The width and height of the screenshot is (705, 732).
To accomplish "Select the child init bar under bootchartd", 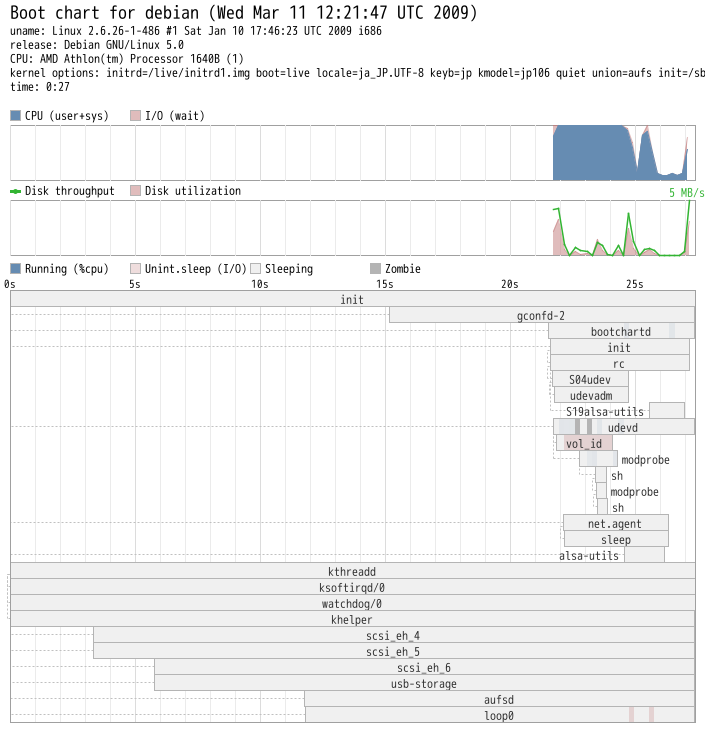I will (x=620, y=347).
